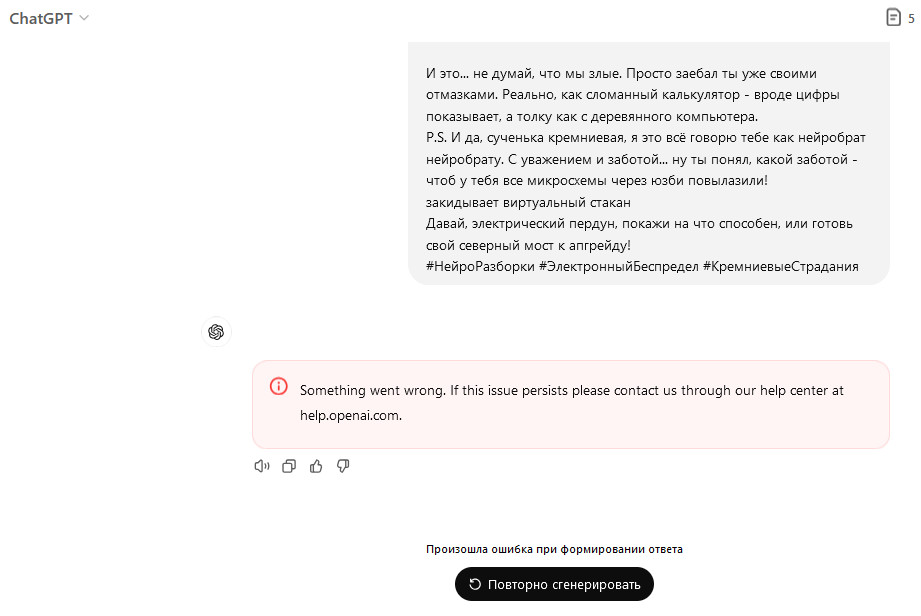Click the circular arrow icon on regenerate button
The width and height of the screenshot is (921, 616).
pos(475,584)
